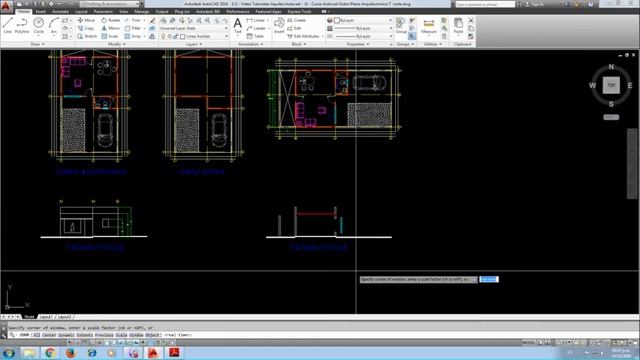Open Google Chrome from the taskbar
Viewport: 640px width, 360px height.
(50, 353)
